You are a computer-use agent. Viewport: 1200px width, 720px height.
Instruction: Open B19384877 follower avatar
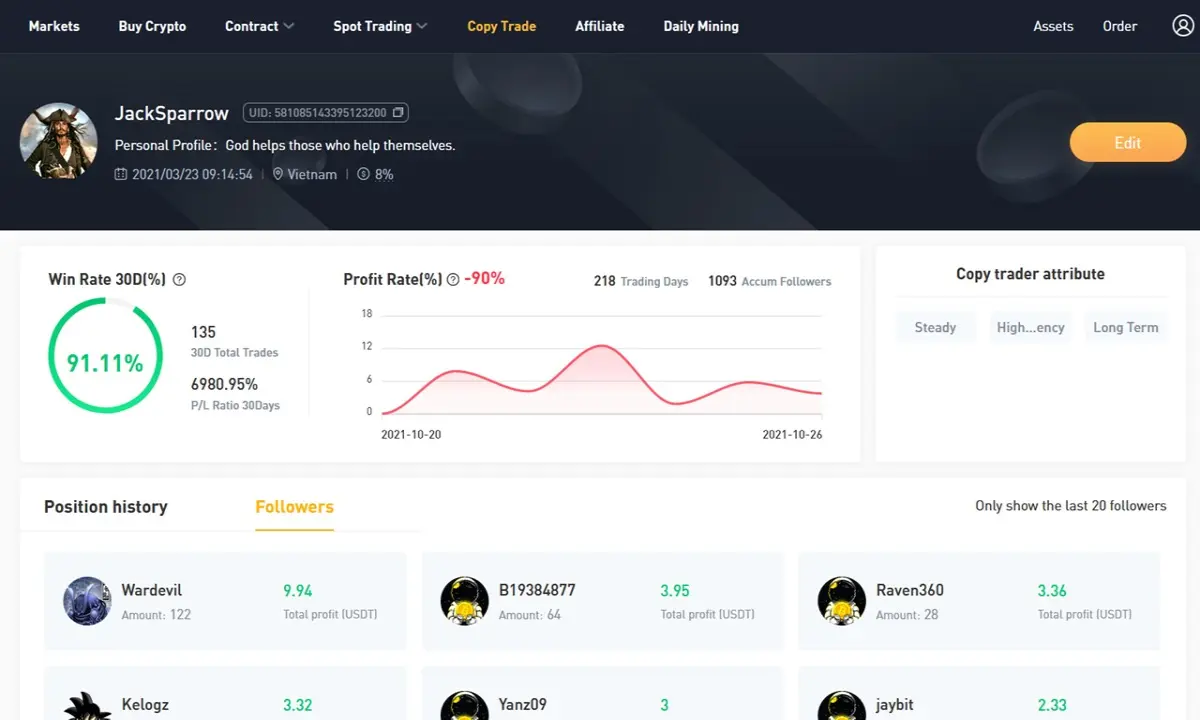click(x=464, y=601)
